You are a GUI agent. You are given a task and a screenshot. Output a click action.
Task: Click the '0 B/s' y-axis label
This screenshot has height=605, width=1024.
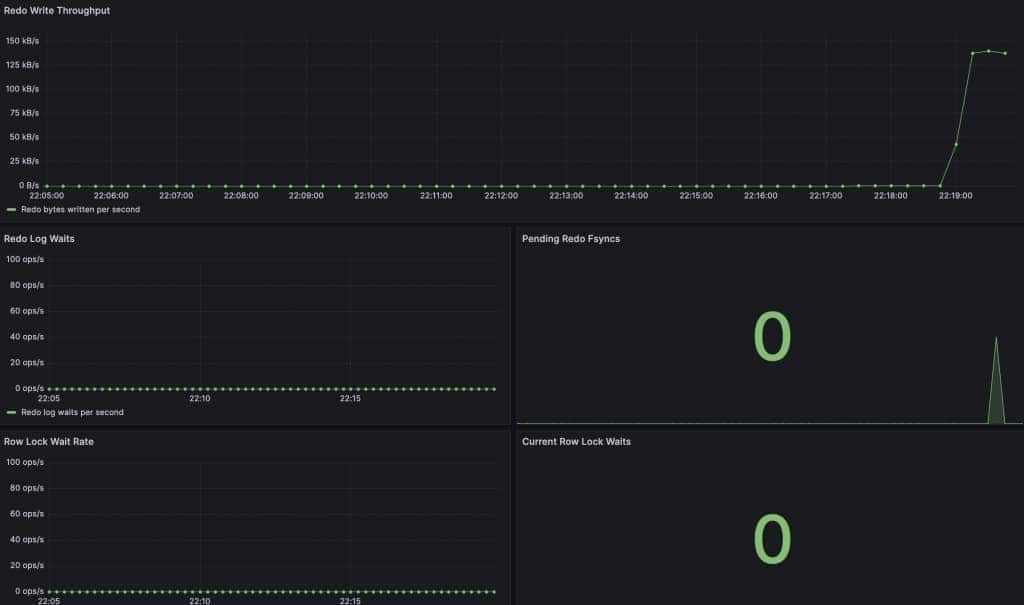tap(29, 186)
